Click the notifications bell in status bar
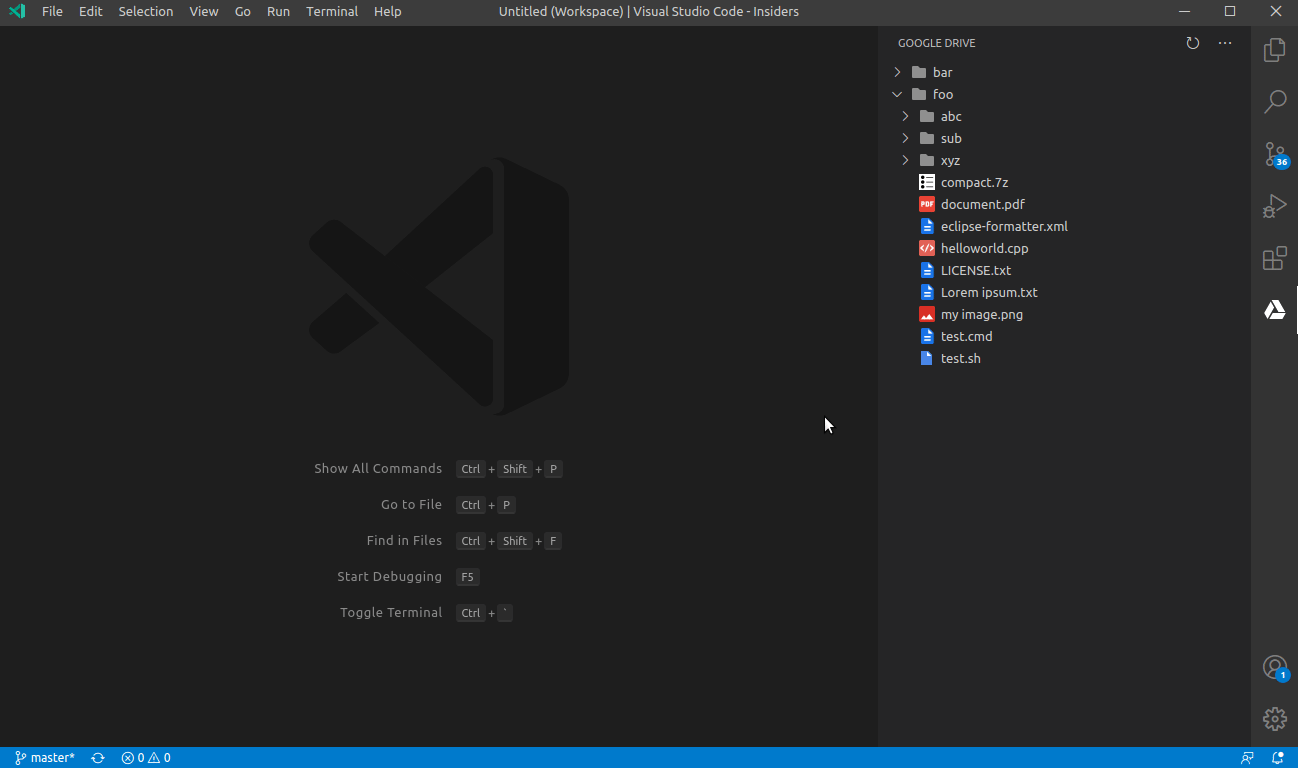 tap(1278, 758)
